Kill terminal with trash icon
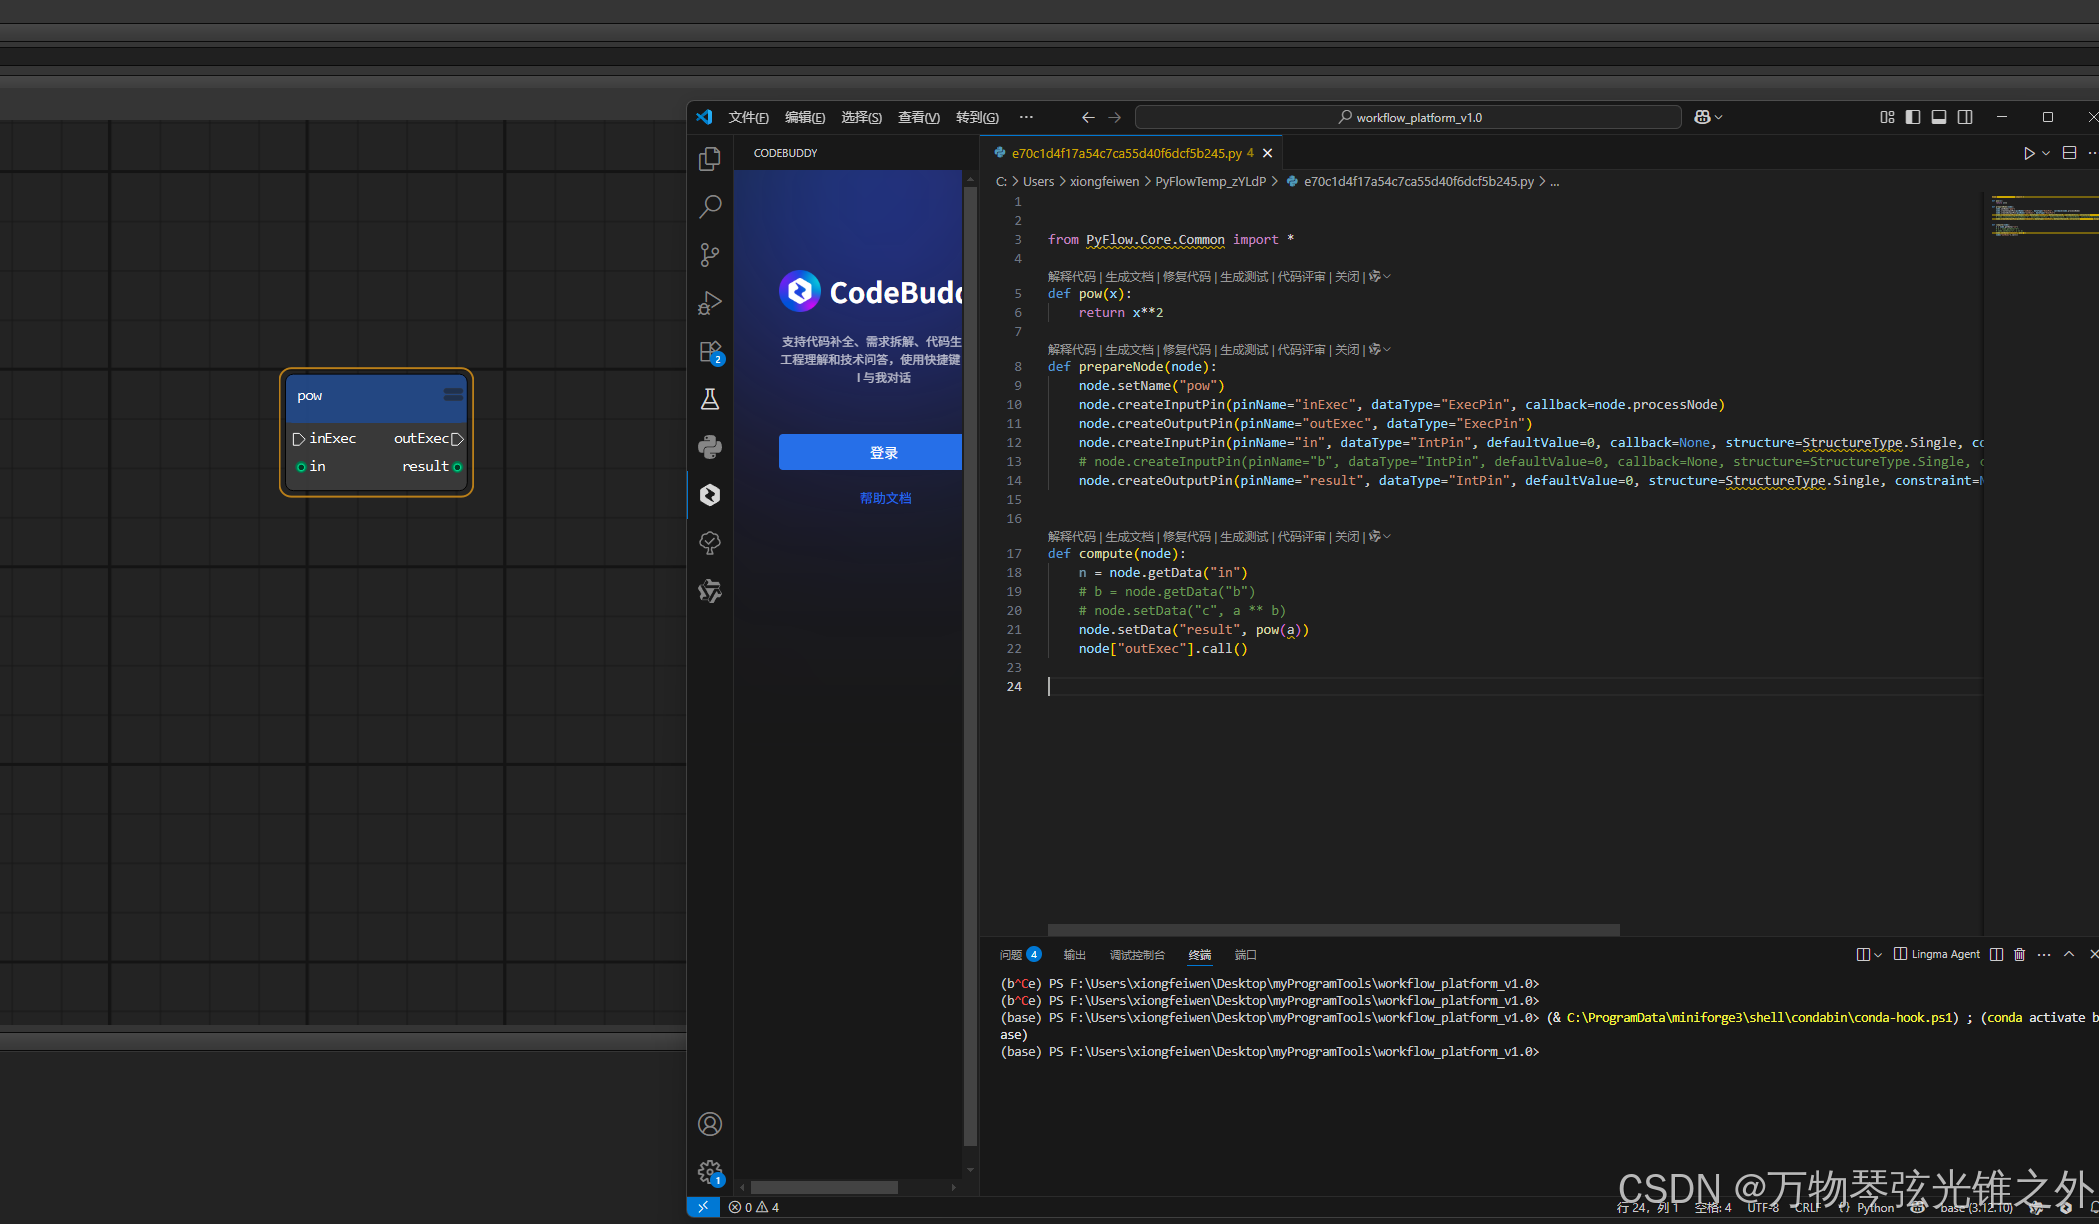Viewport: 2099px width, 1224px height. [x=2019, y=954]
